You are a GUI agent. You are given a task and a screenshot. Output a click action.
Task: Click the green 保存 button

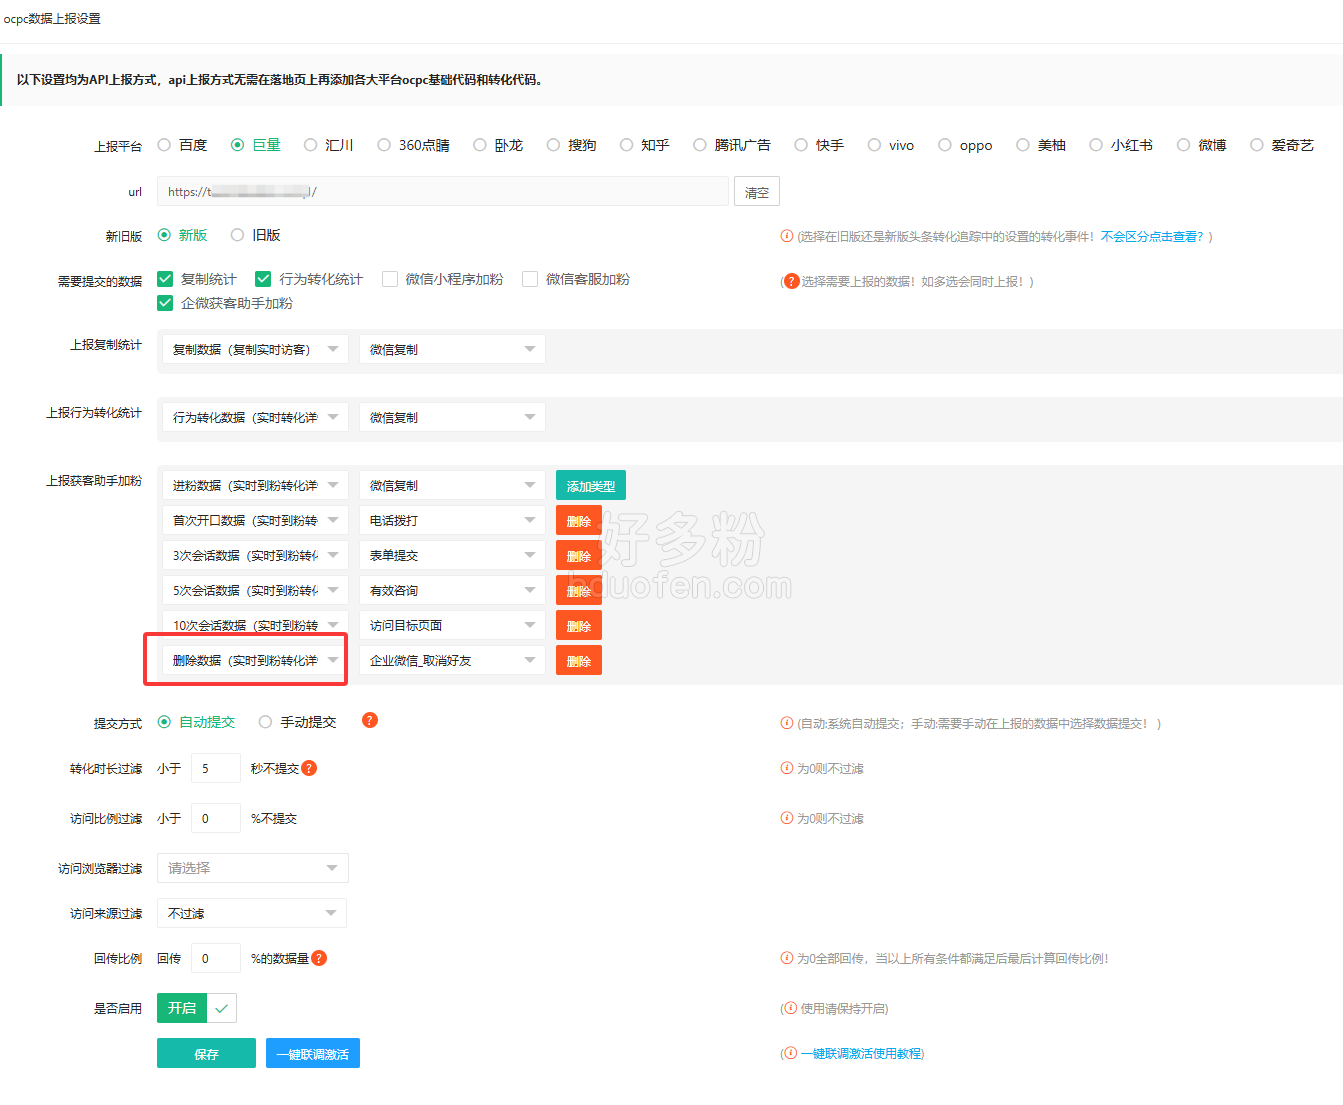tap(206, 1053)
